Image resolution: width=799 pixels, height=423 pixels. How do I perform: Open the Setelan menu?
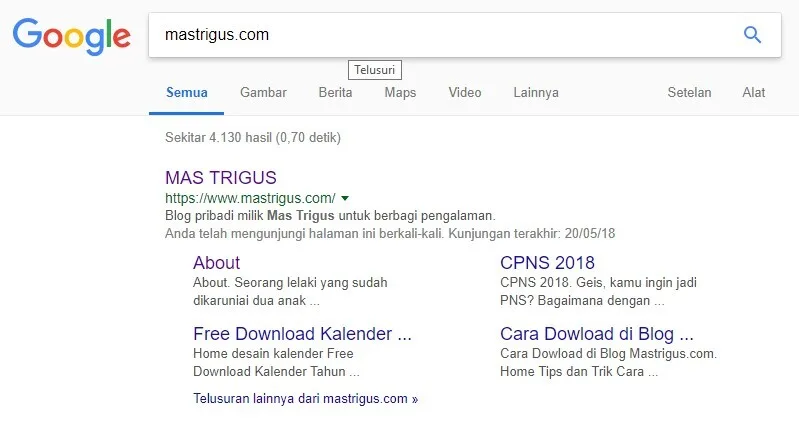pos(689,92)
